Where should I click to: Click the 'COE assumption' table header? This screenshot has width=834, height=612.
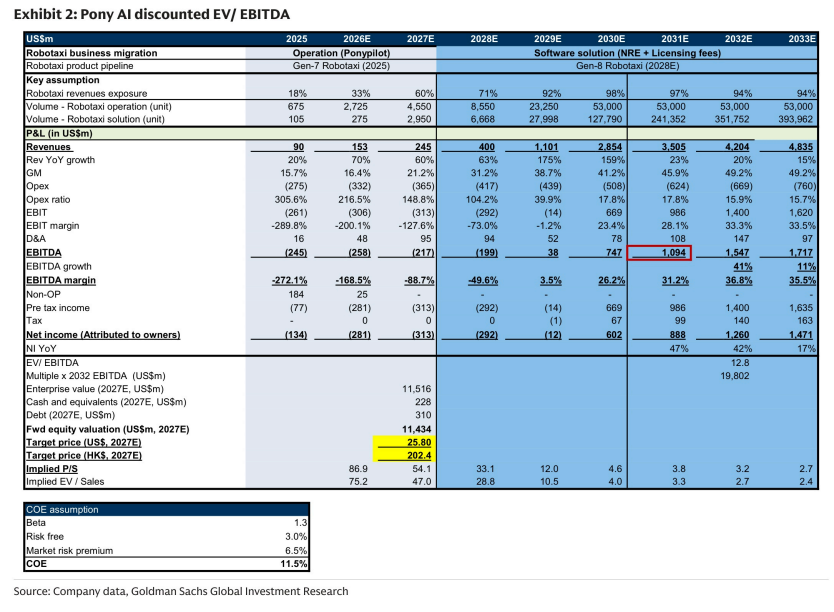[62, 509]
